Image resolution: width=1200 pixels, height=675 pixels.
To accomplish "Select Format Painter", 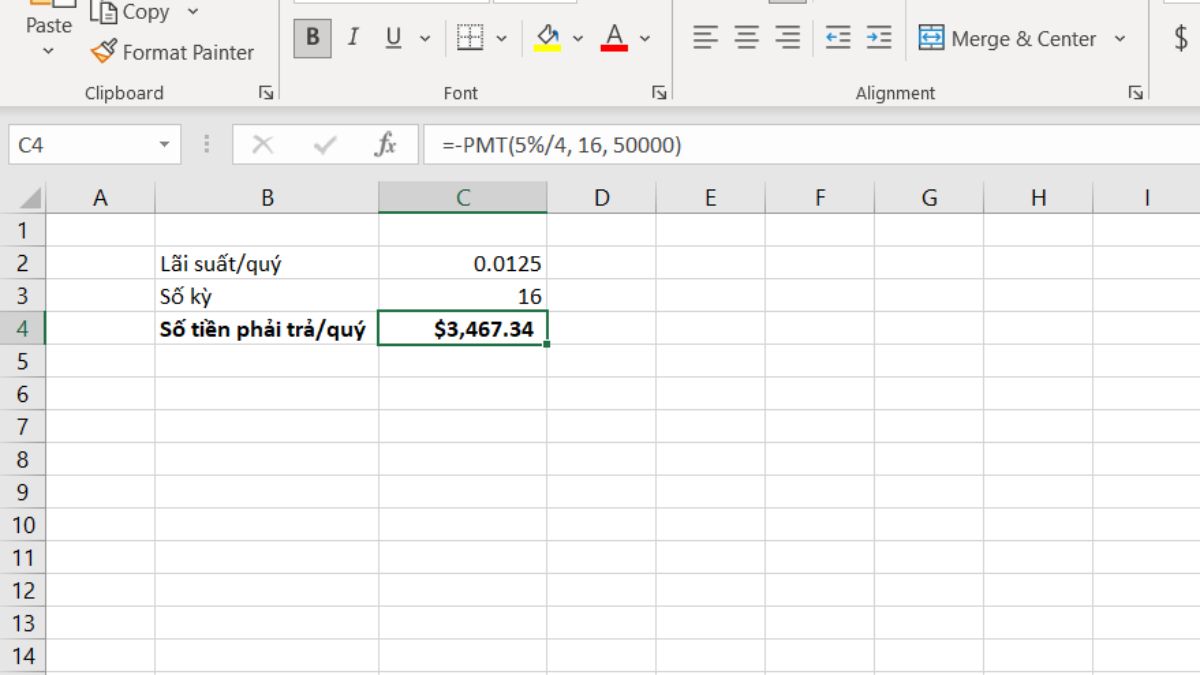I will (x=172, y=52).
